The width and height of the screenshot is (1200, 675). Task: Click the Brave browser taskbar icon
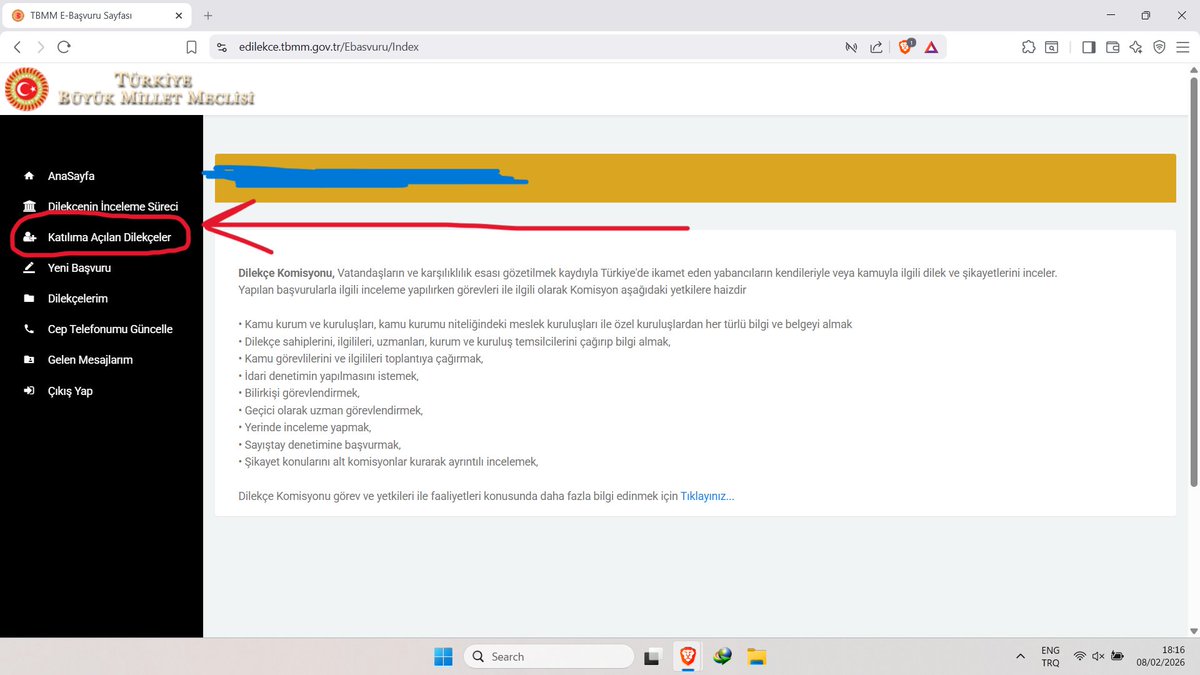click(x=687, y=656)
